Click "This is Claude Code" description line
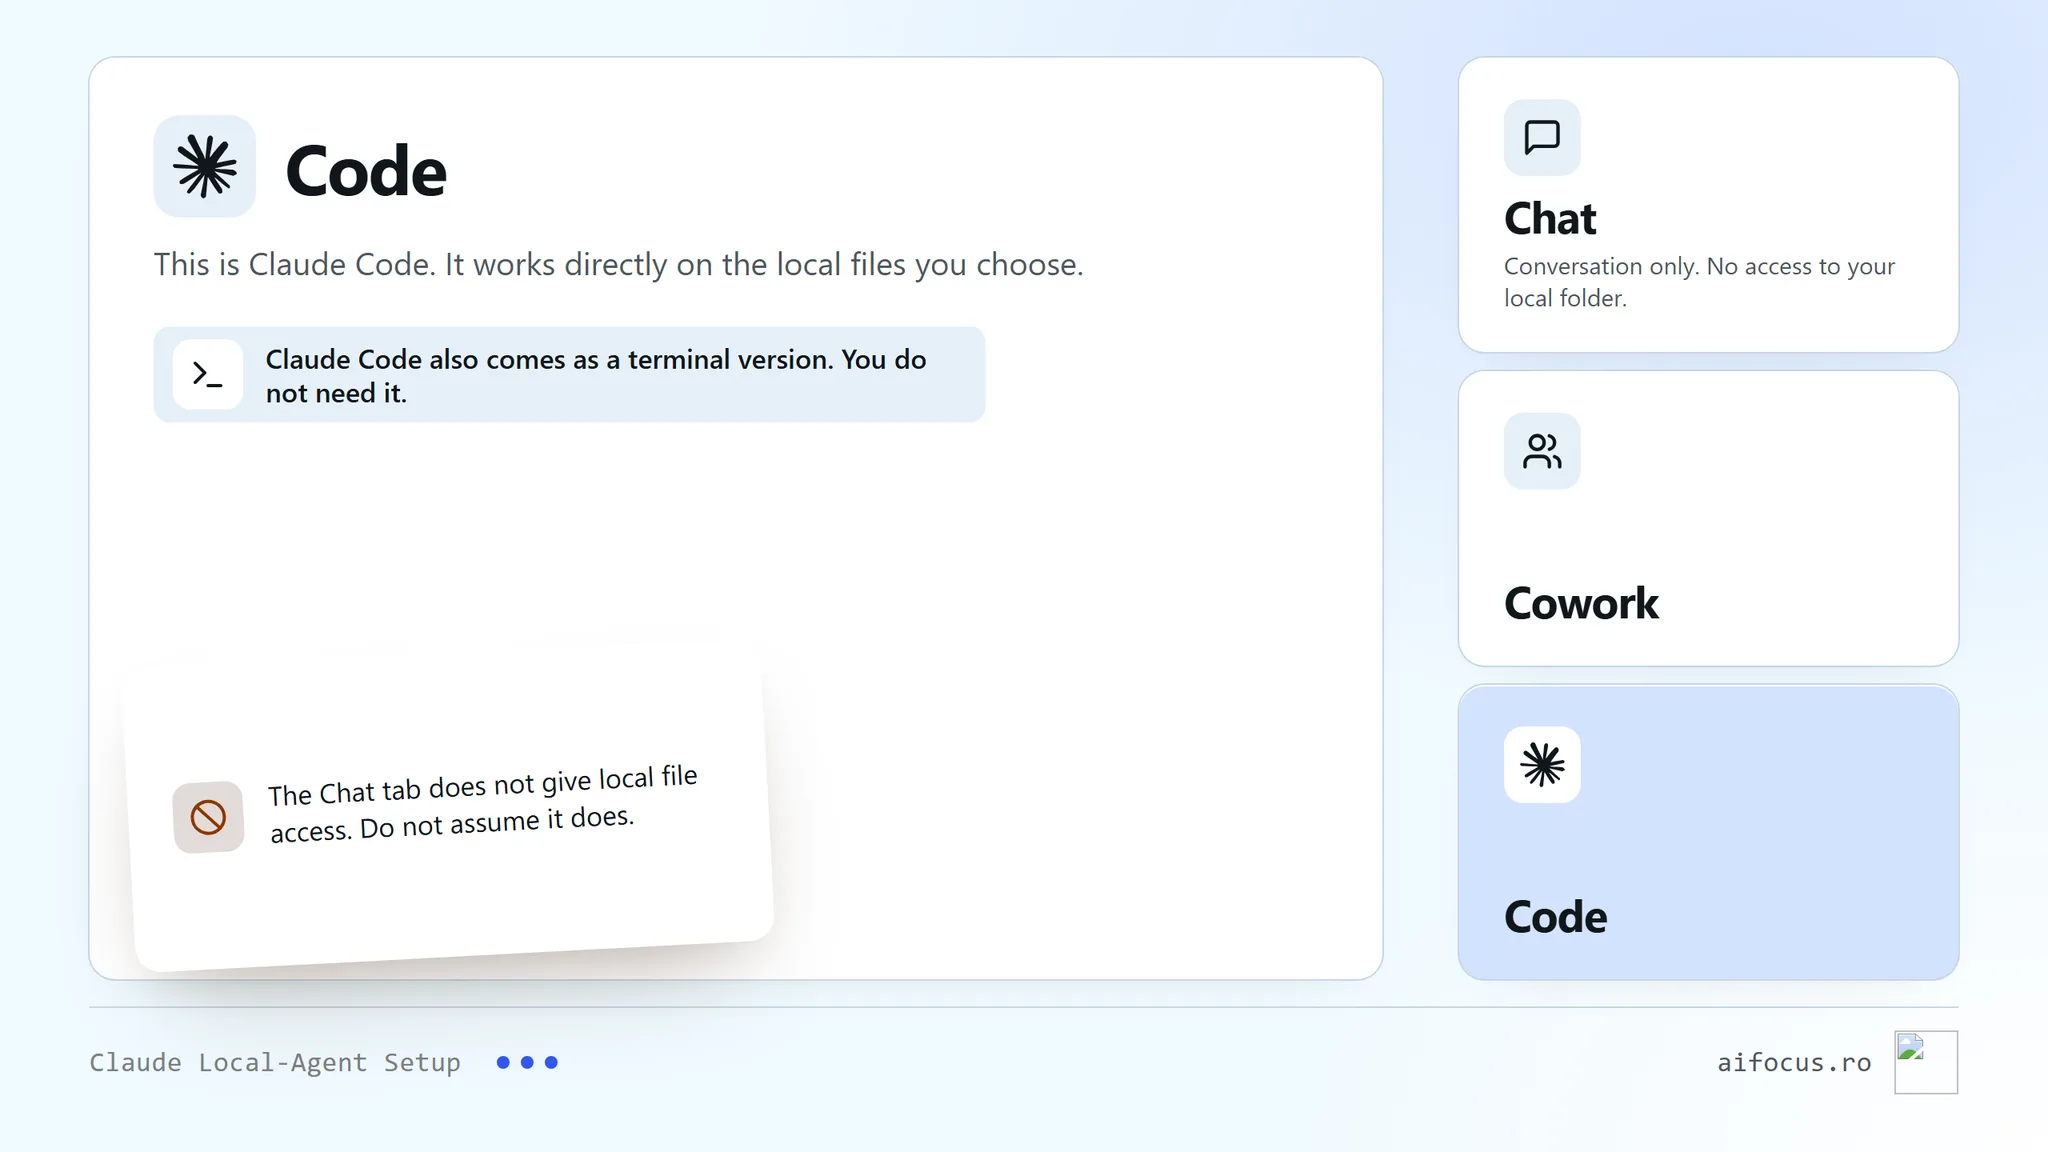This screenshot has height=1152, width=2048. [x=618, y=264]
